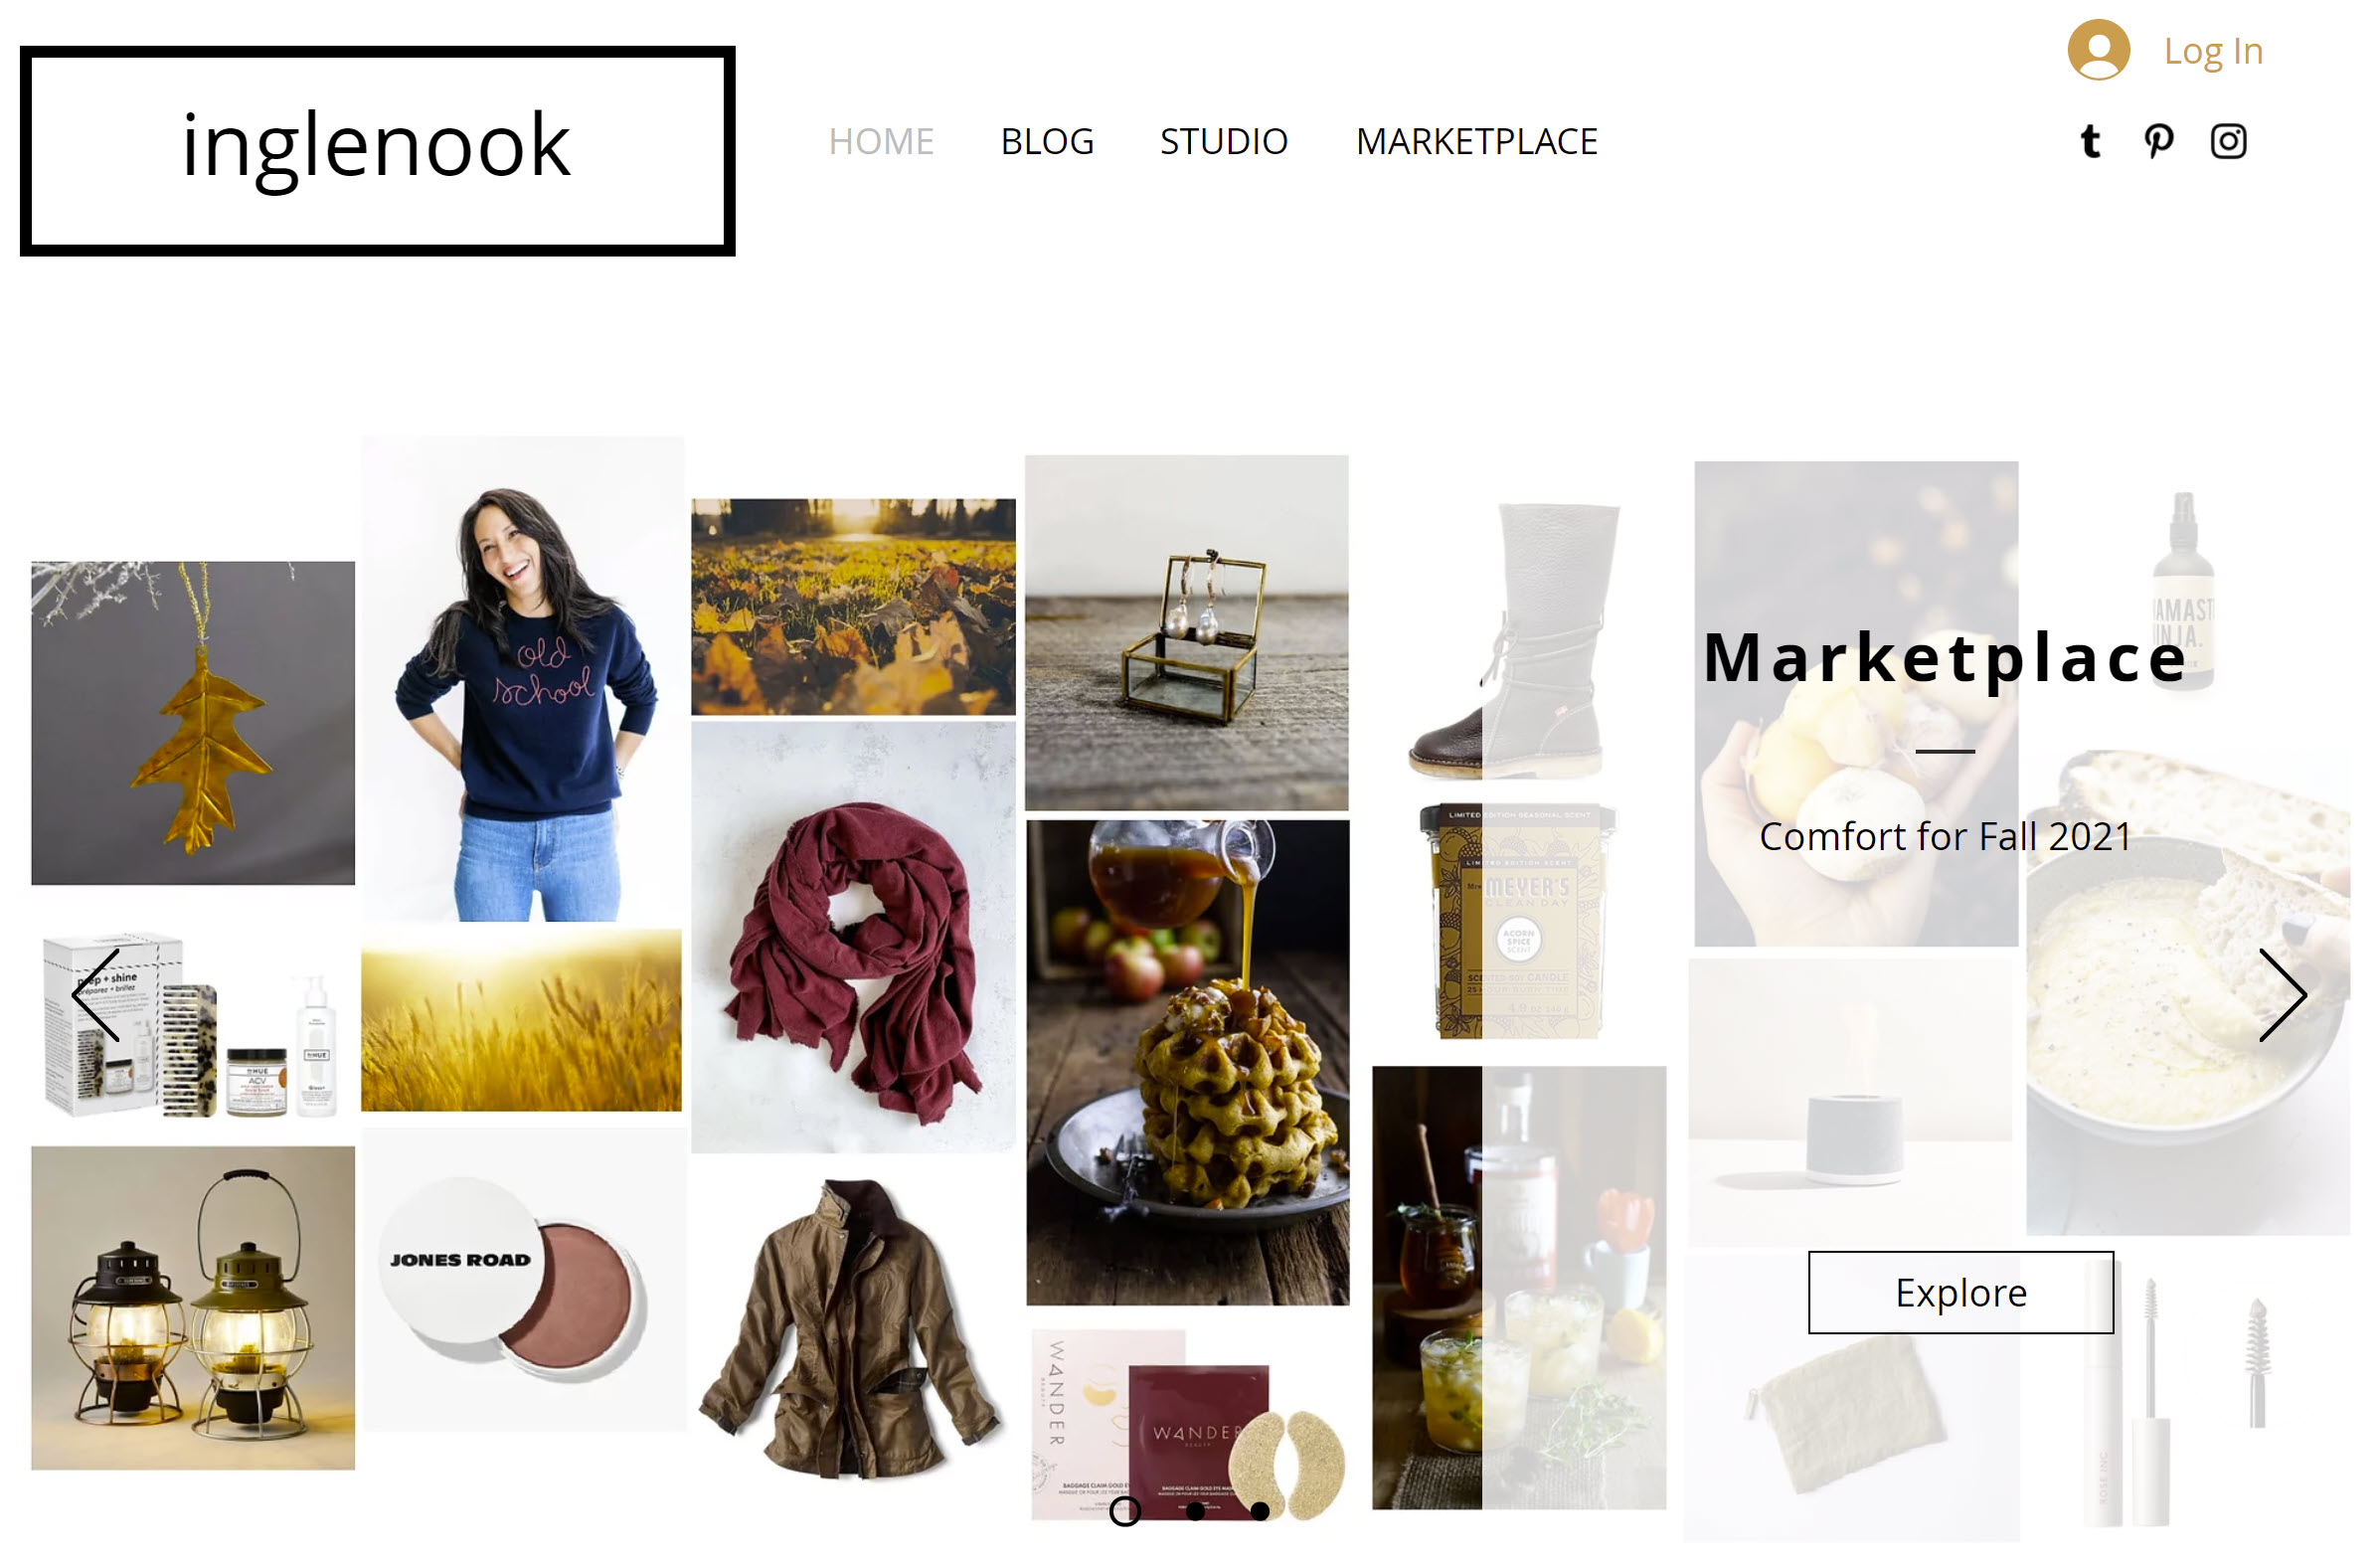Click the Explore button
The width and height of the screenshot is (2380, 1565).
click(1959, 1291)
